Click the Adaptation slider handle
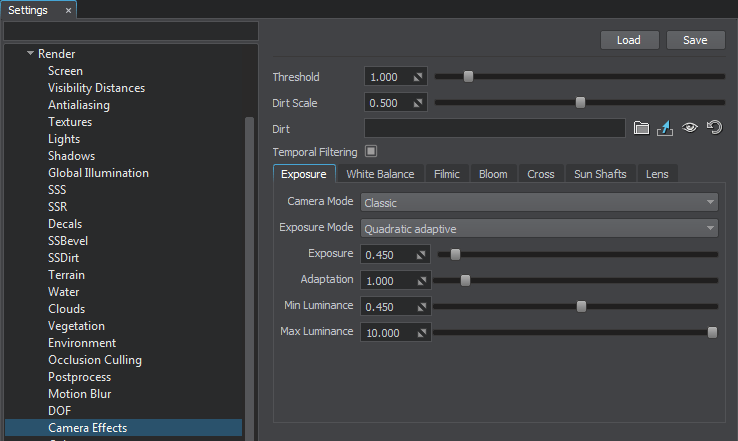This screenshot has height=441, width=738. coord(465,280)
